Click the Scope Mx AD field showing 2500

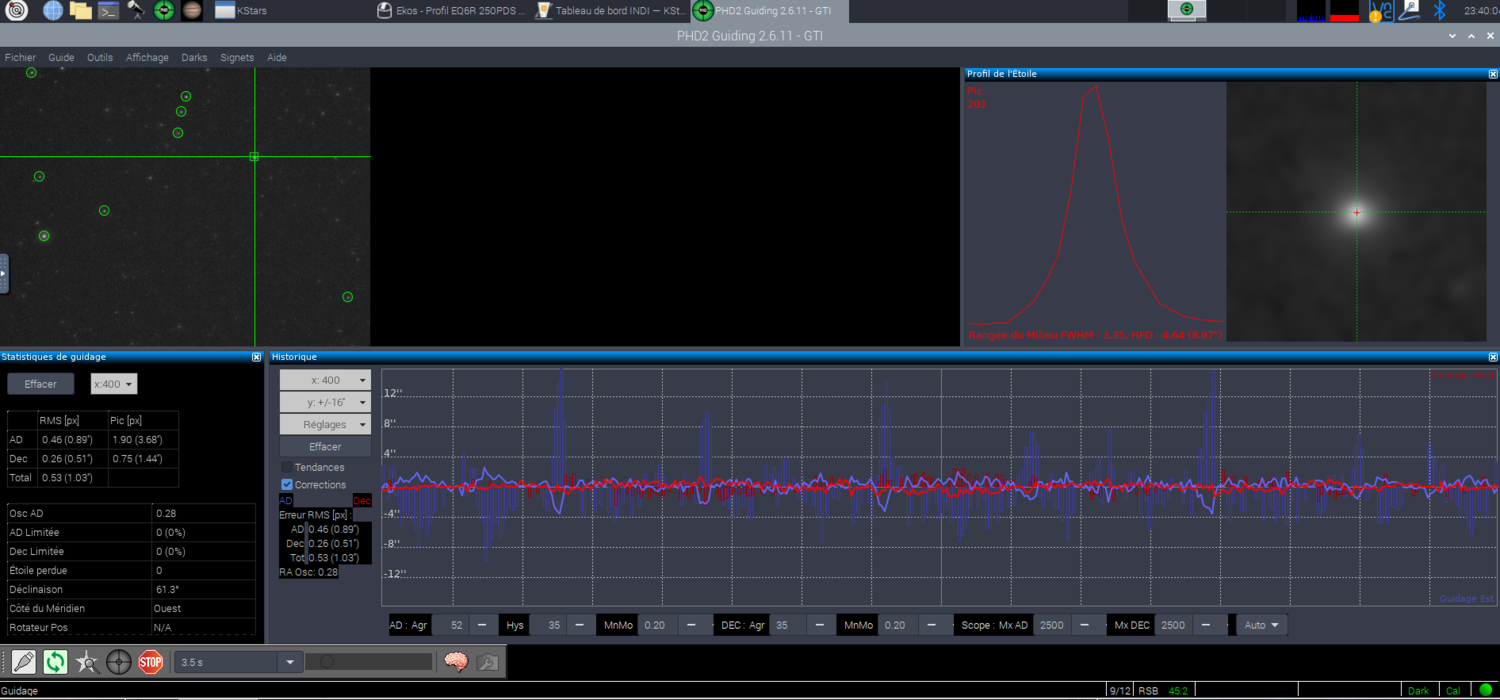[x=1052, y=625]
